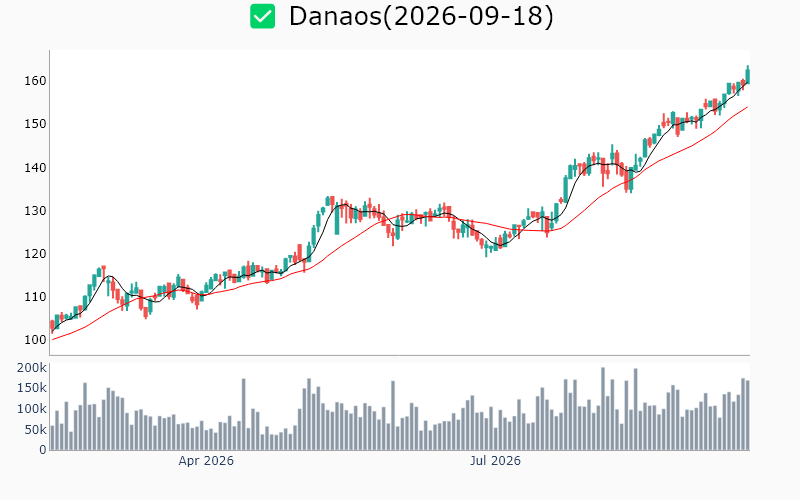Click the Apr 2026 date axis label
Viewport: 800px width, 500px height.
click(206, 461)
